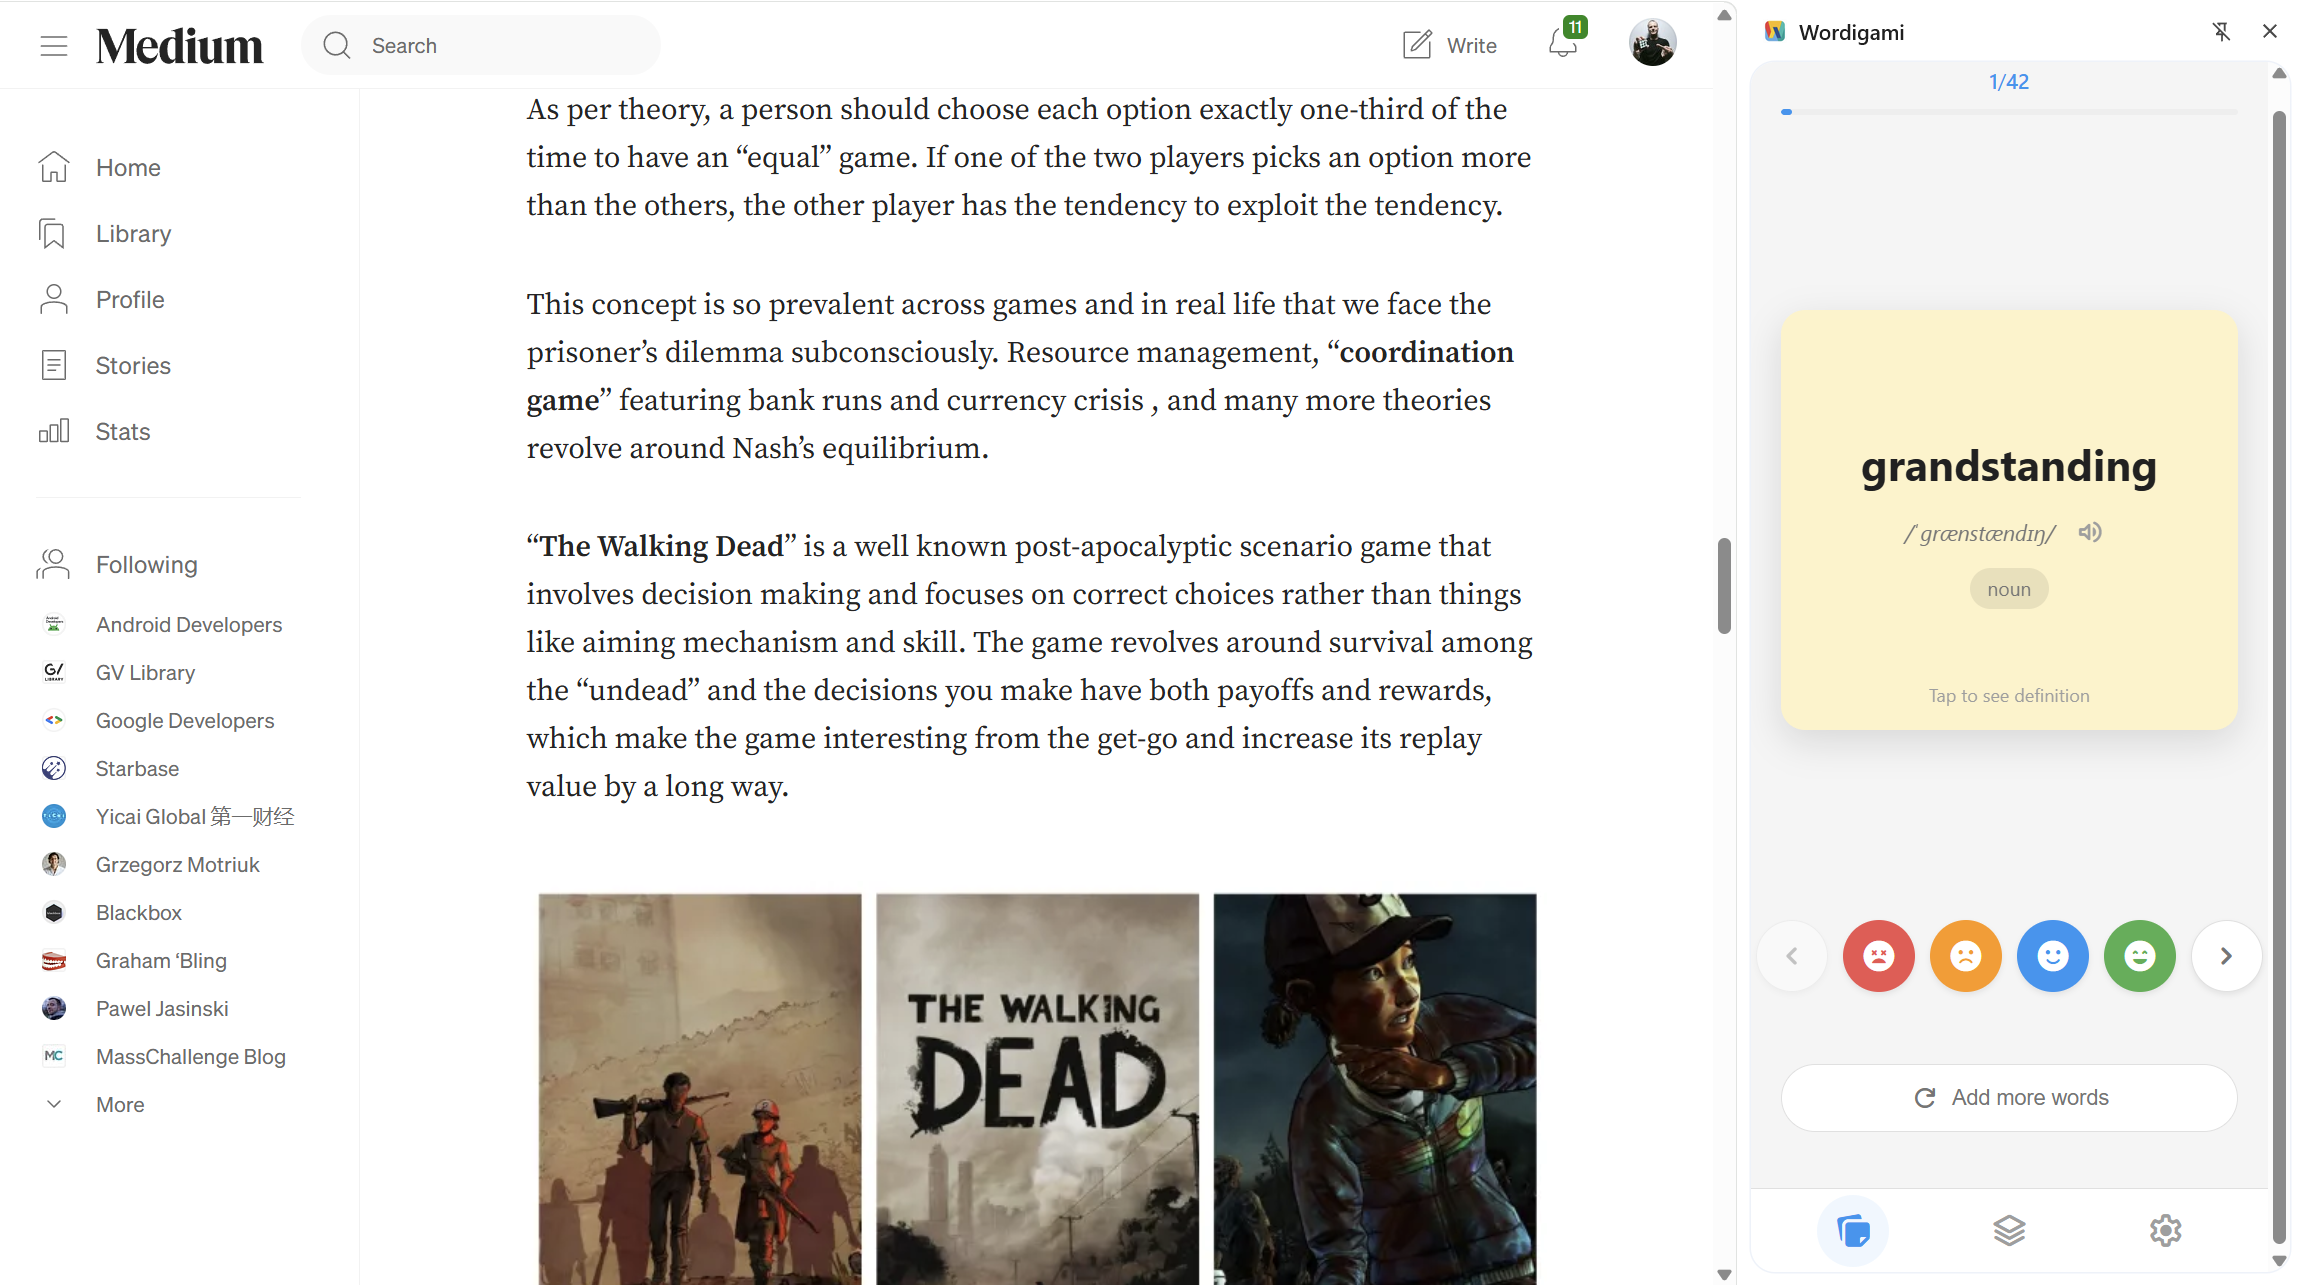
Task: Expand the More section in the sidebar
Action: point(119,1104)
